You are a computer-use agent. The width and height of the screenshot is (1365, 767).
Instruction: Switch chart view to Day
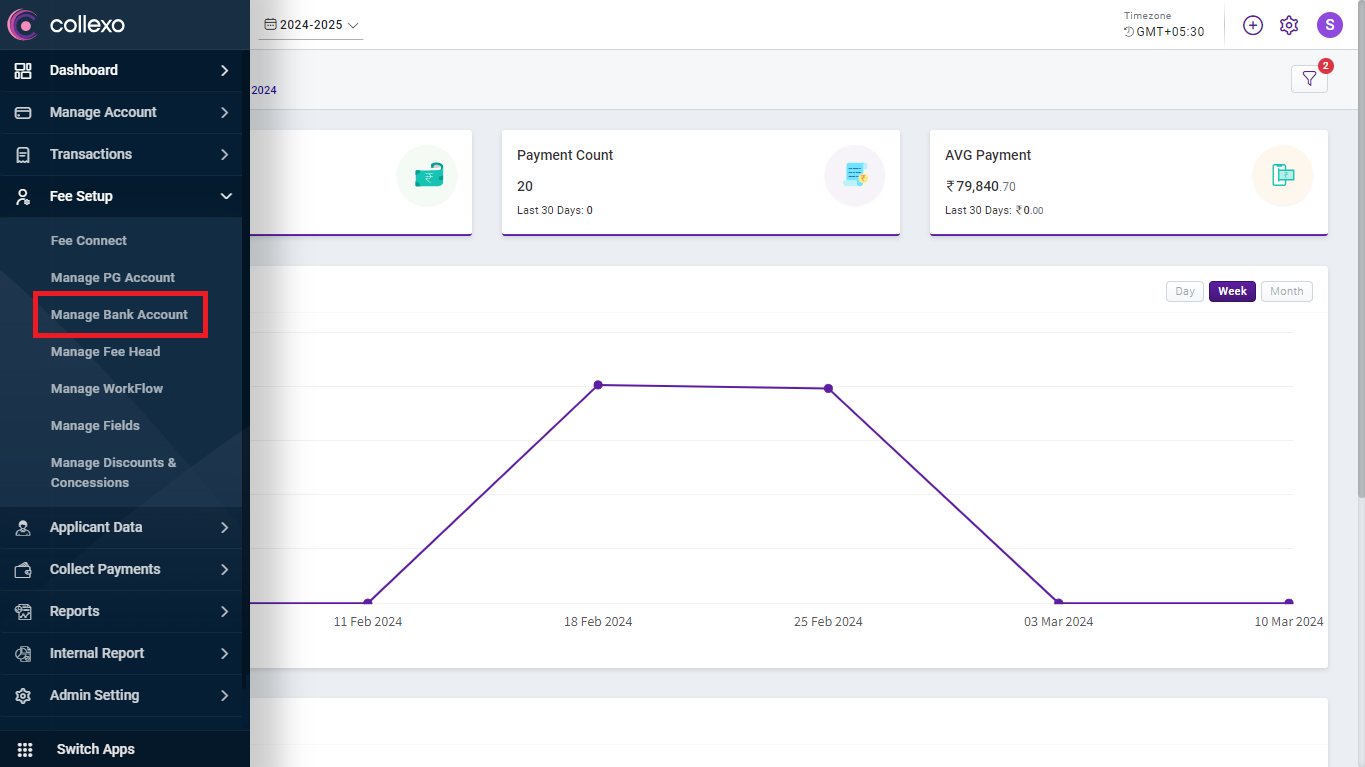[1184, 291]
